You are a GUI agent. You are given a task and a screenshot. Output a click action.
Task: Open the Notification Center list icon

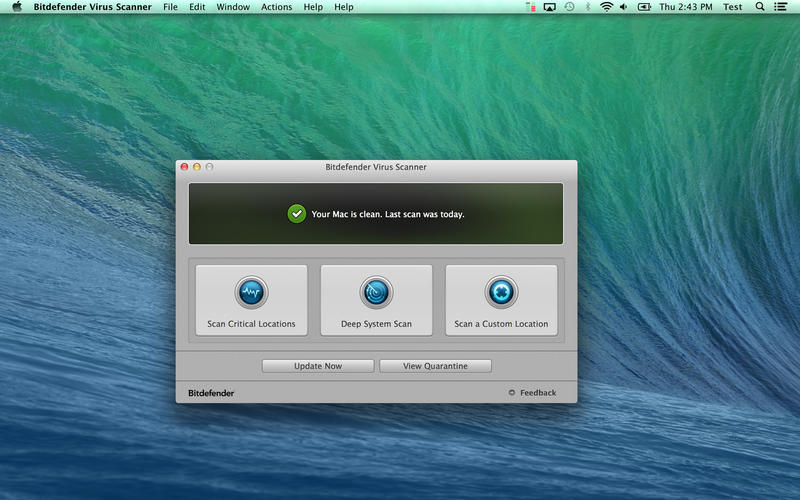[x=780, y=7]
